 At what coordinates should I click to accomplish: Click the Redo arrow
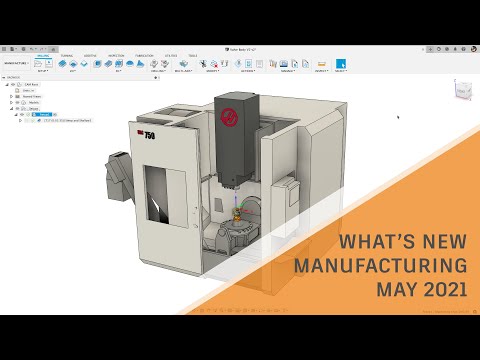(42, 49)
